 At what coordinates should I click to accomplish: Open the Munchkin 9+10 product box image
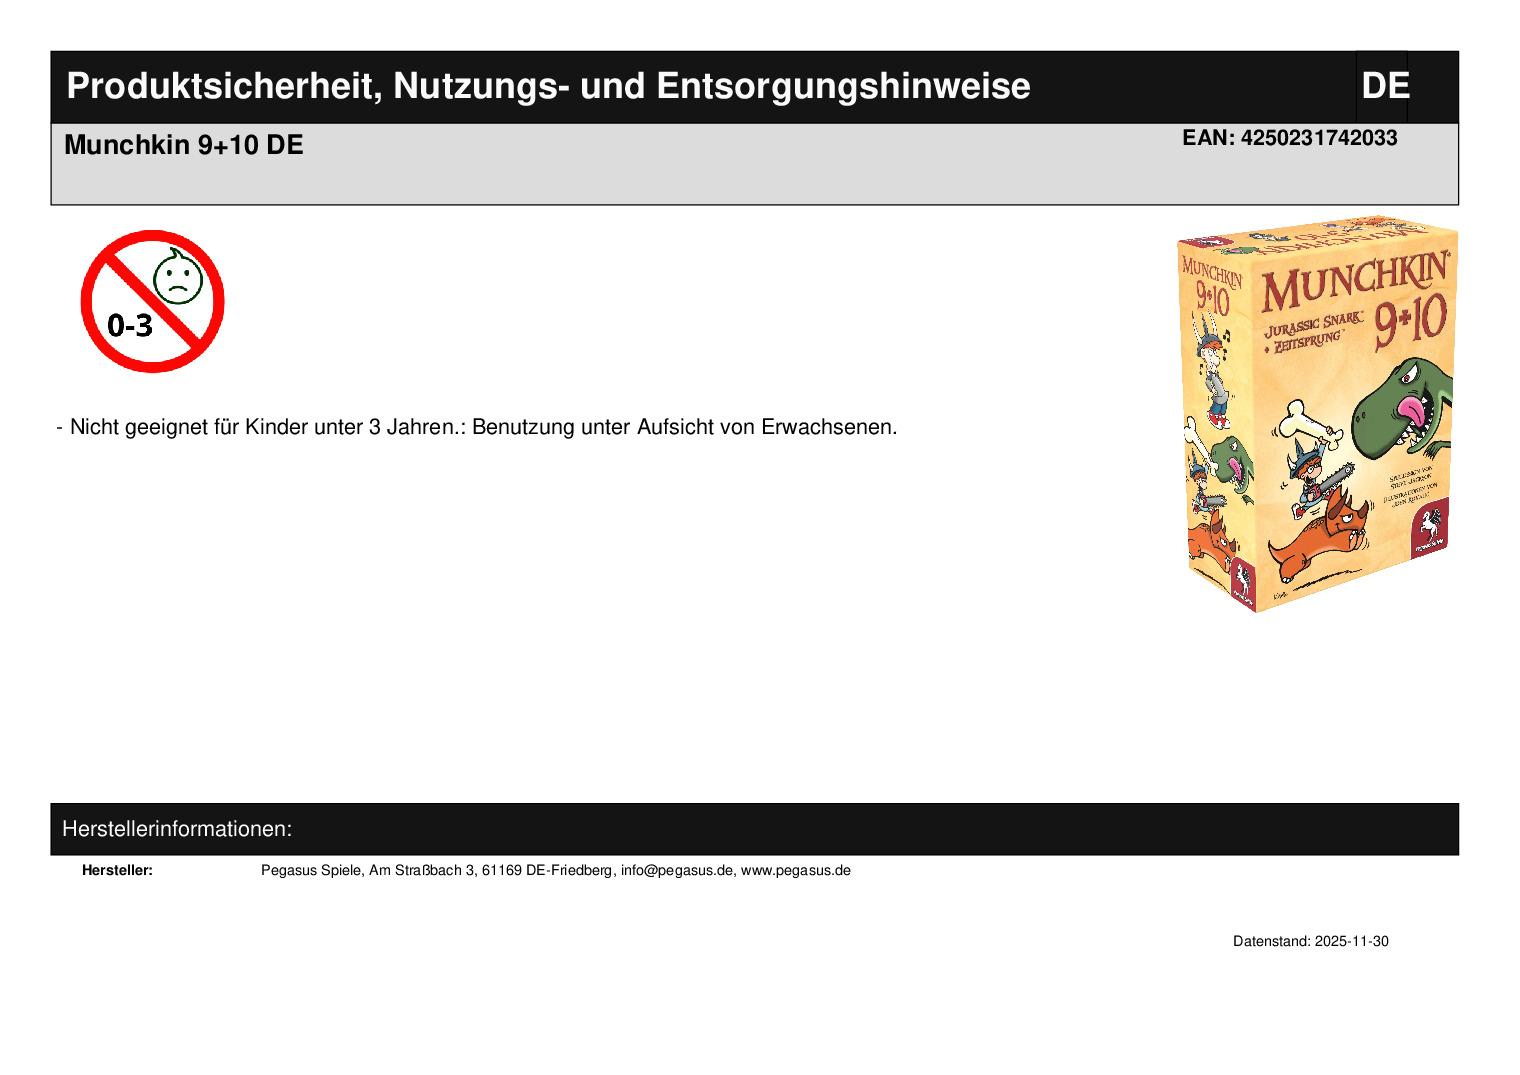(x=1317, y=412)
